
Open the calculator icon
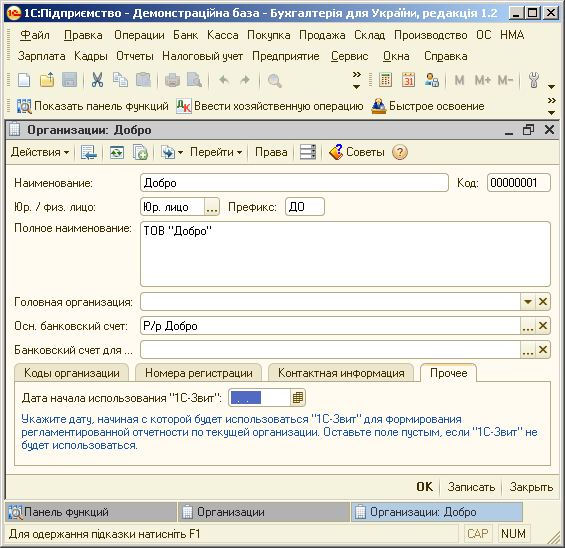(x=385, y=80)
